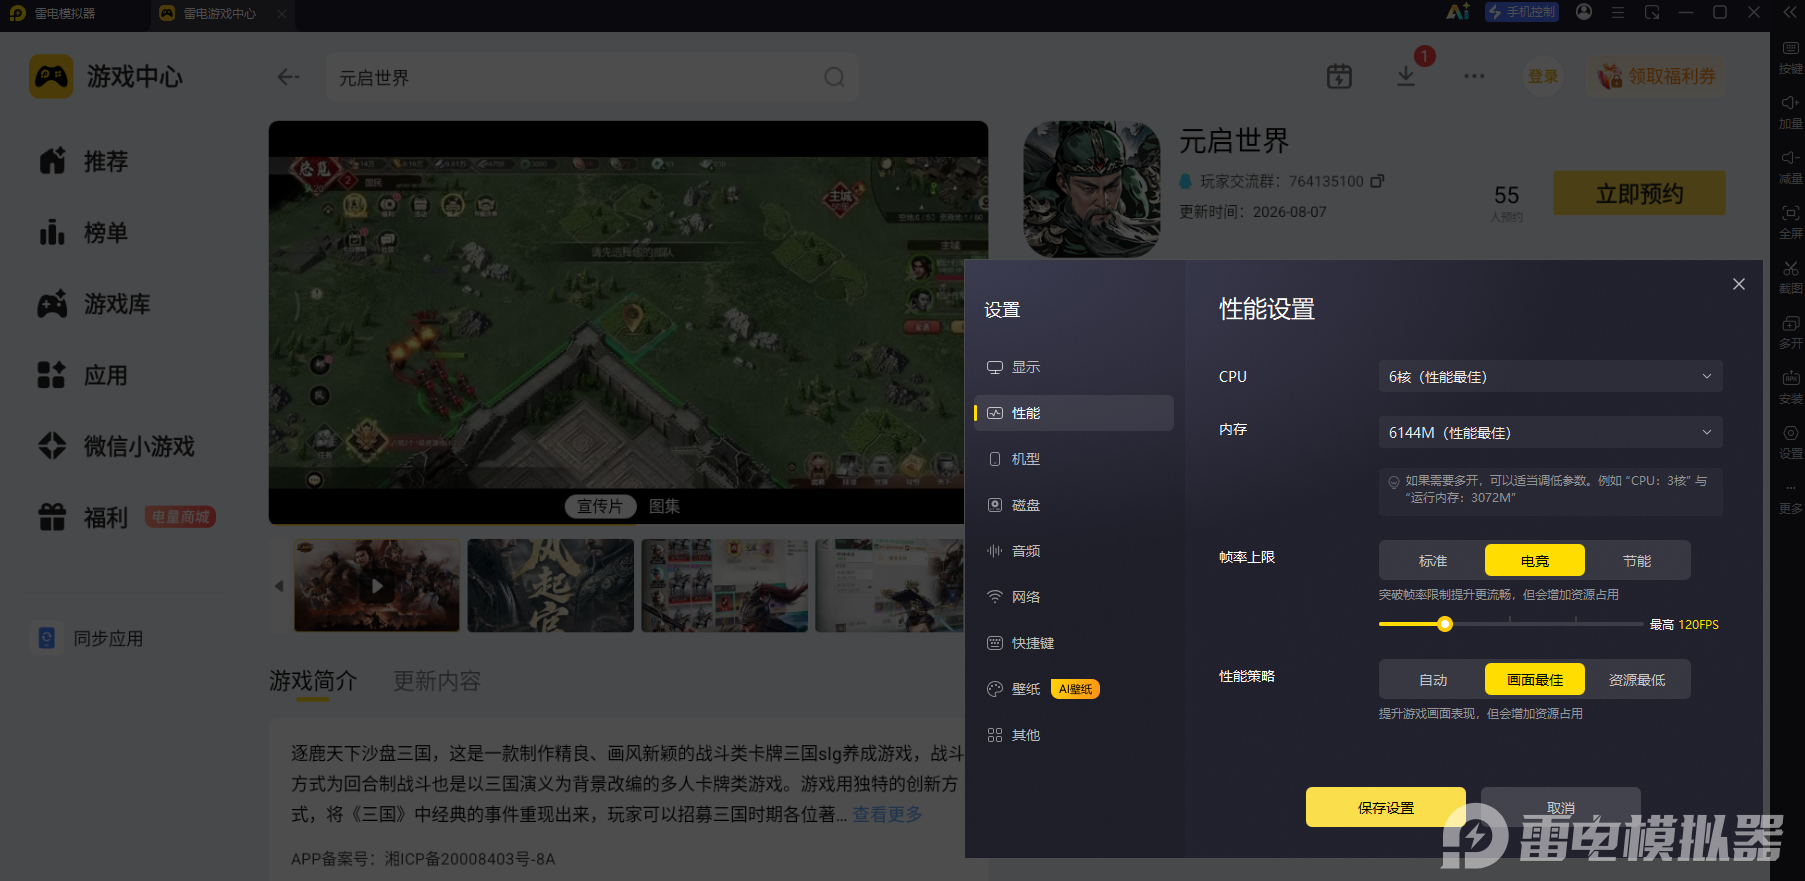The image size is (1805, 881).
Task: Click the search magnifier icon
Action: coord(834,77)
